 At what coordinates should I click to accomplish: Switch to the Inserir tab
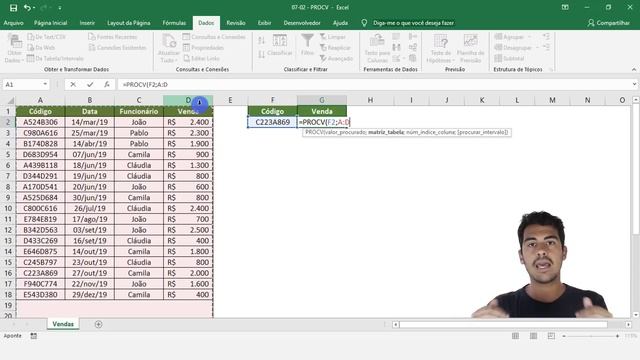[87, 23]
